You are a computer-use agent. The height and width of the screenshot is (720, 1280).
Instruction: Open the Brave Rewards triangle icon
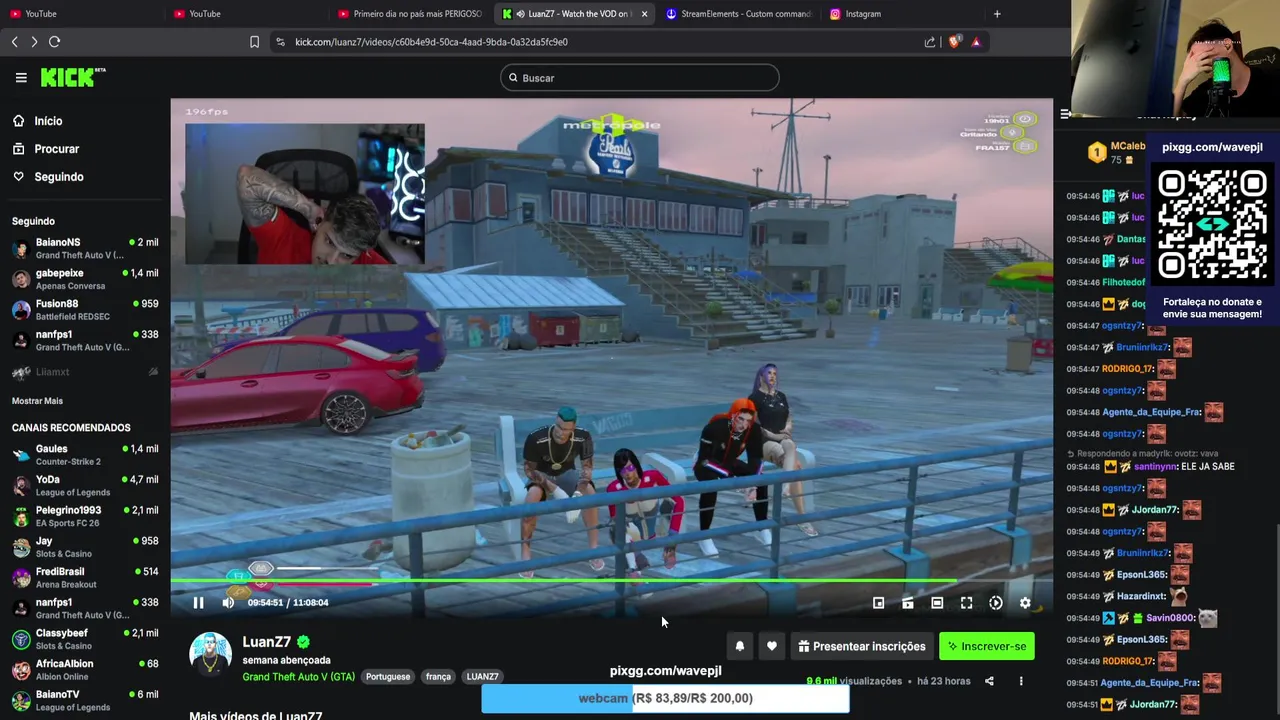pyautogui.click(x=976, y=42)
